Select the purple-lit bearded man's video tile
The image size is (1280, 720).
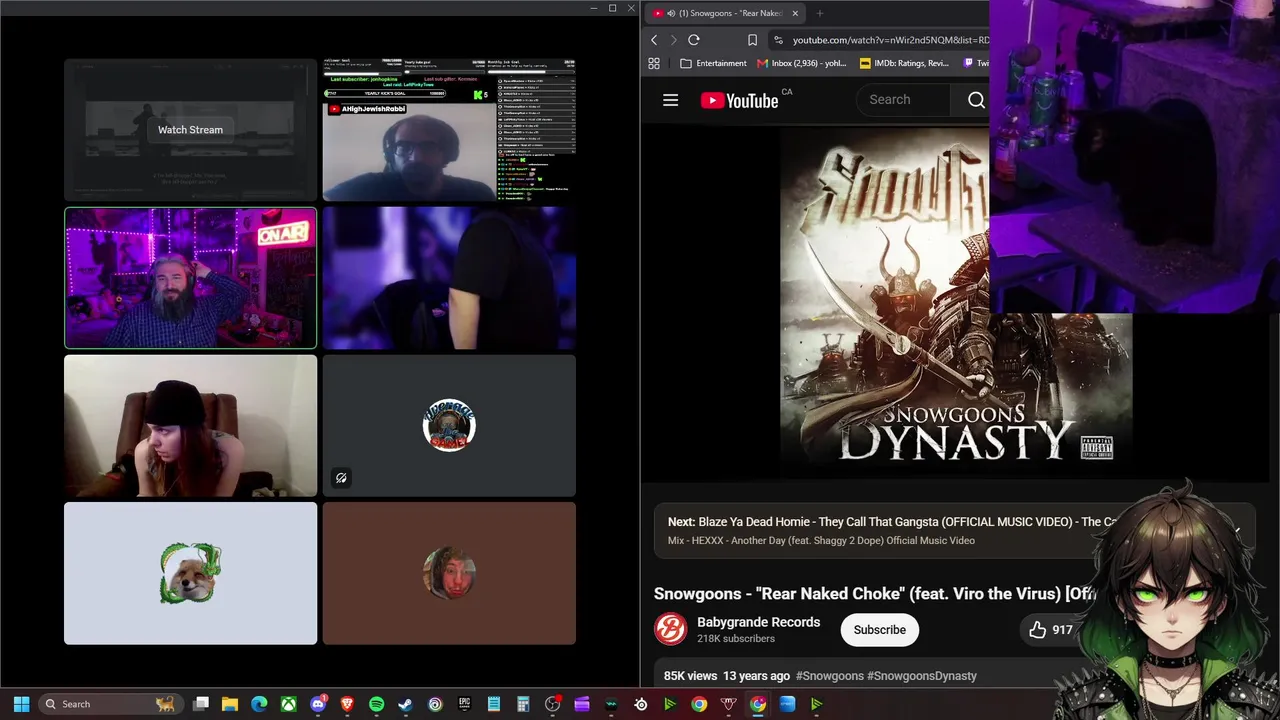pyautogui.click(x=190, y=278)
